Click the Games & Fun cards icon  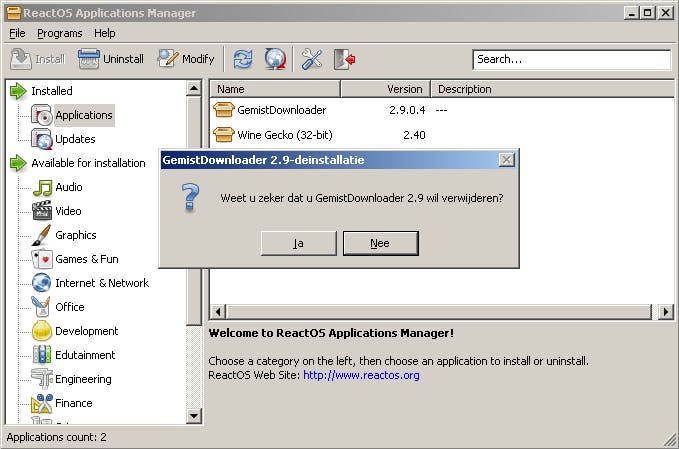click(42, 259)
